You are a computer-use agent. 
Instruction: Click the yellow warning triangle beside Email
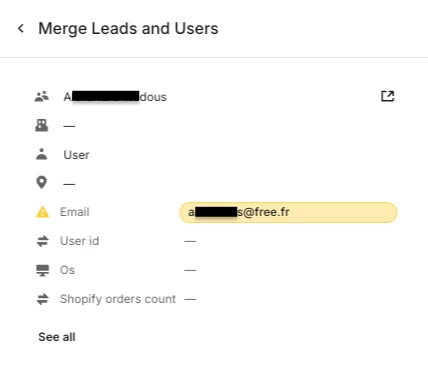point(42,212)
